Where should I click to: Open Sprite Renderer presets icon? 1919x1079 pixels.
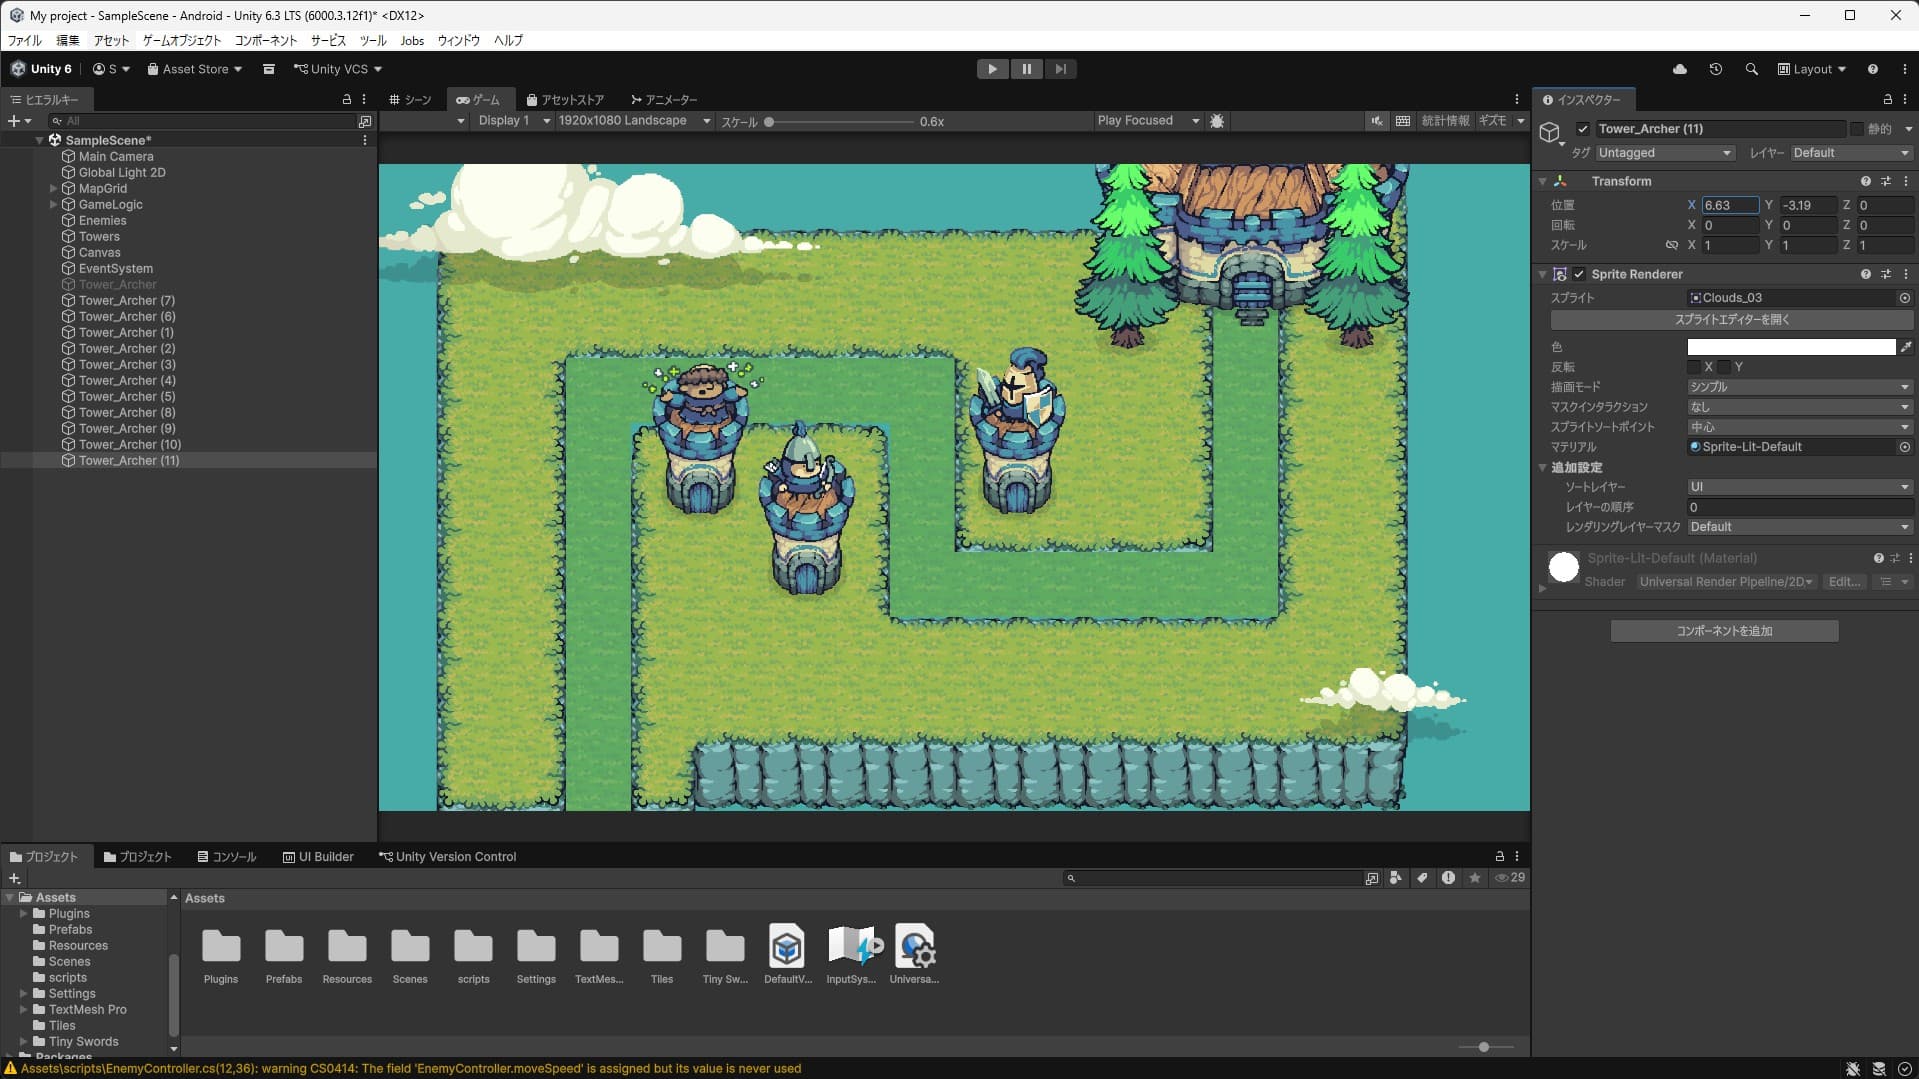pyautogui.click(x=1885, y=274)
